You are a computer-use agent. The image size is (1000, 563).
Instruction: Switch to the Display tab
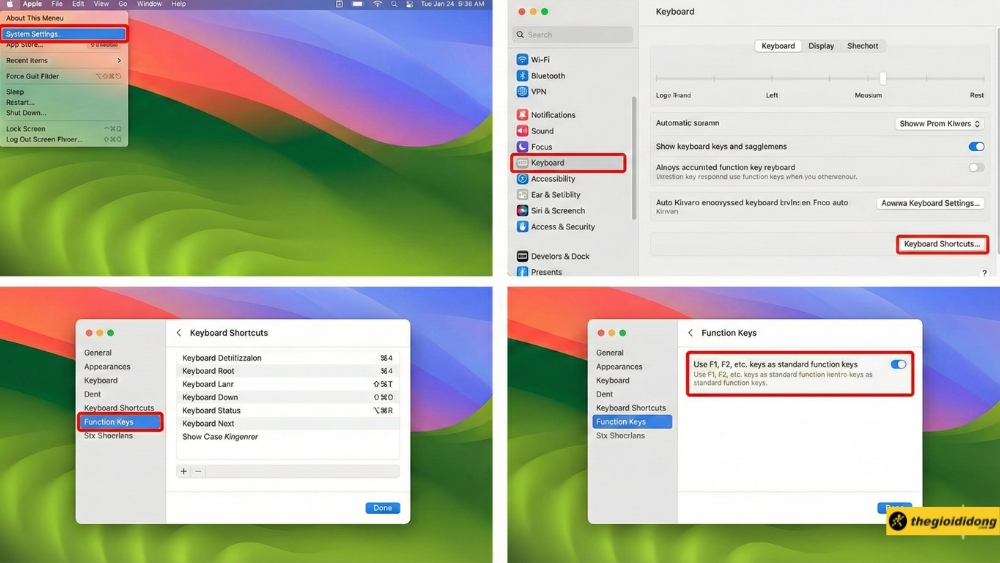click(x=821, y=46)
